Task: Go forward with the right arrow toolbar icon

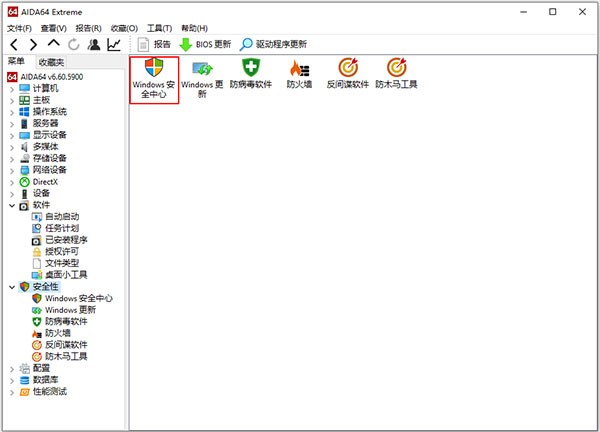Action: tap(33, 45)
